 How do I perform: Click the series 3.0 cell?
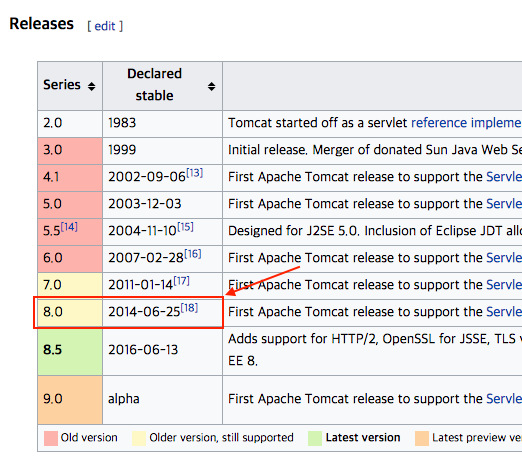(x=70, y=150)
